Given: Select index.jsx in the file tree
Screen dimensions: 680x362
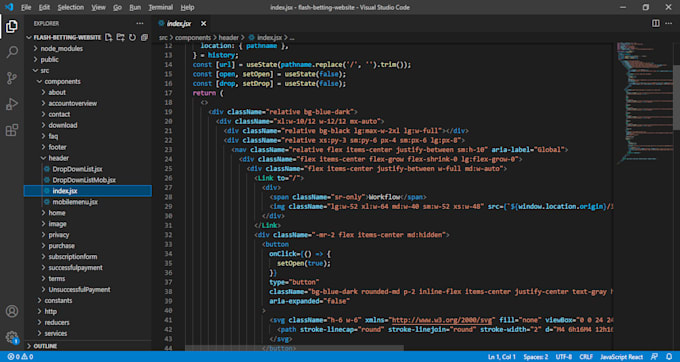Looking at the screenshot, I should (x=88, y=191).
